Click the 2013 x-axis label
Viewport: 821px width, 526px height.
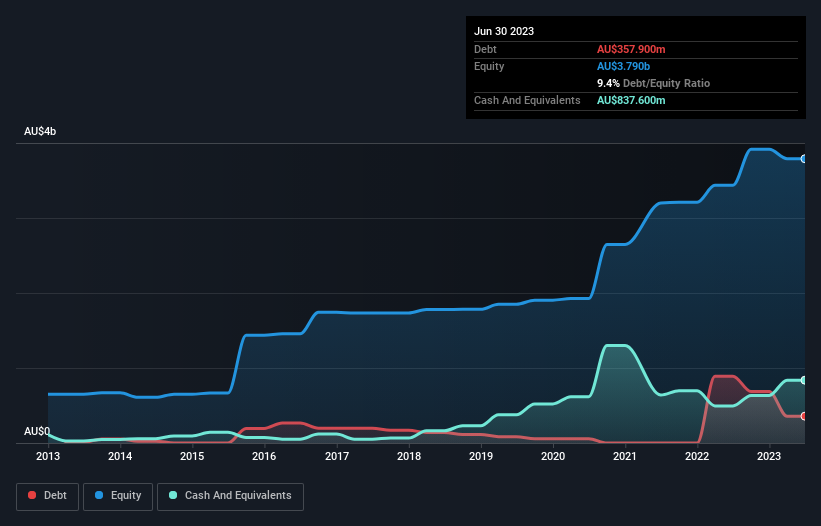48,456
